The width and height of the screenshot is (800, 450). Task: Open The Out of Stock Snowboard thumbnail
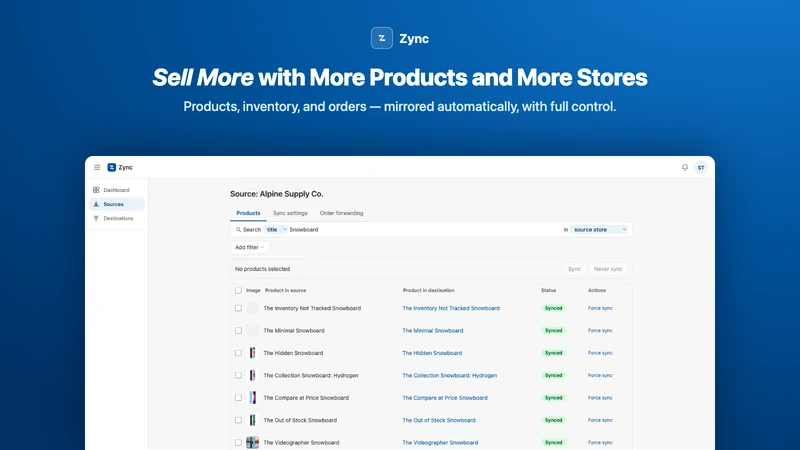pos(253,420)
